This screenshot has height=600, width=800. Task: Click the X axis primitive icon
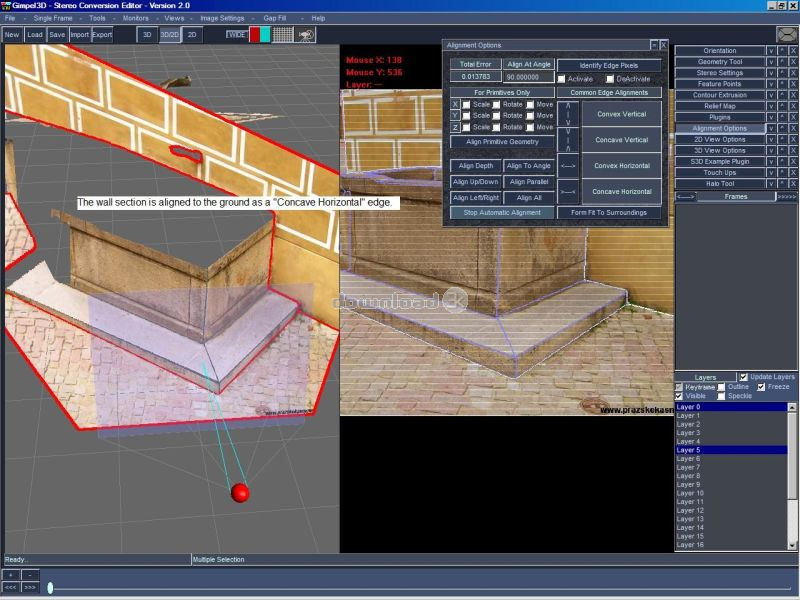(455, 104)
